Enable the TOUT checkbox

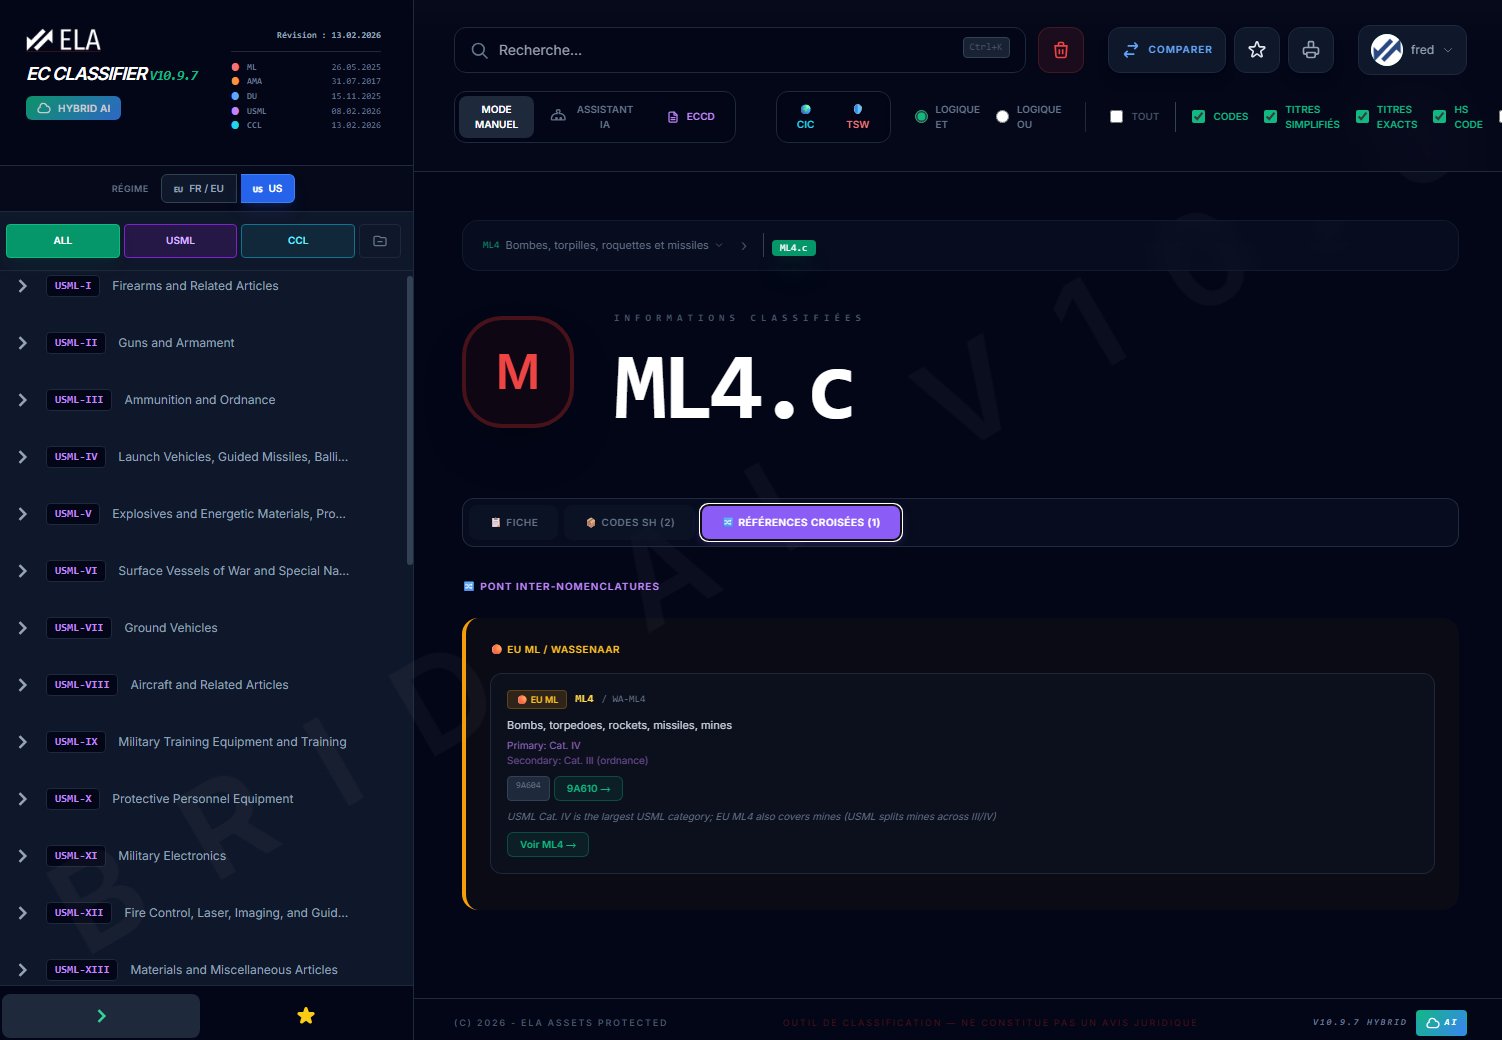click(1116, 117)
